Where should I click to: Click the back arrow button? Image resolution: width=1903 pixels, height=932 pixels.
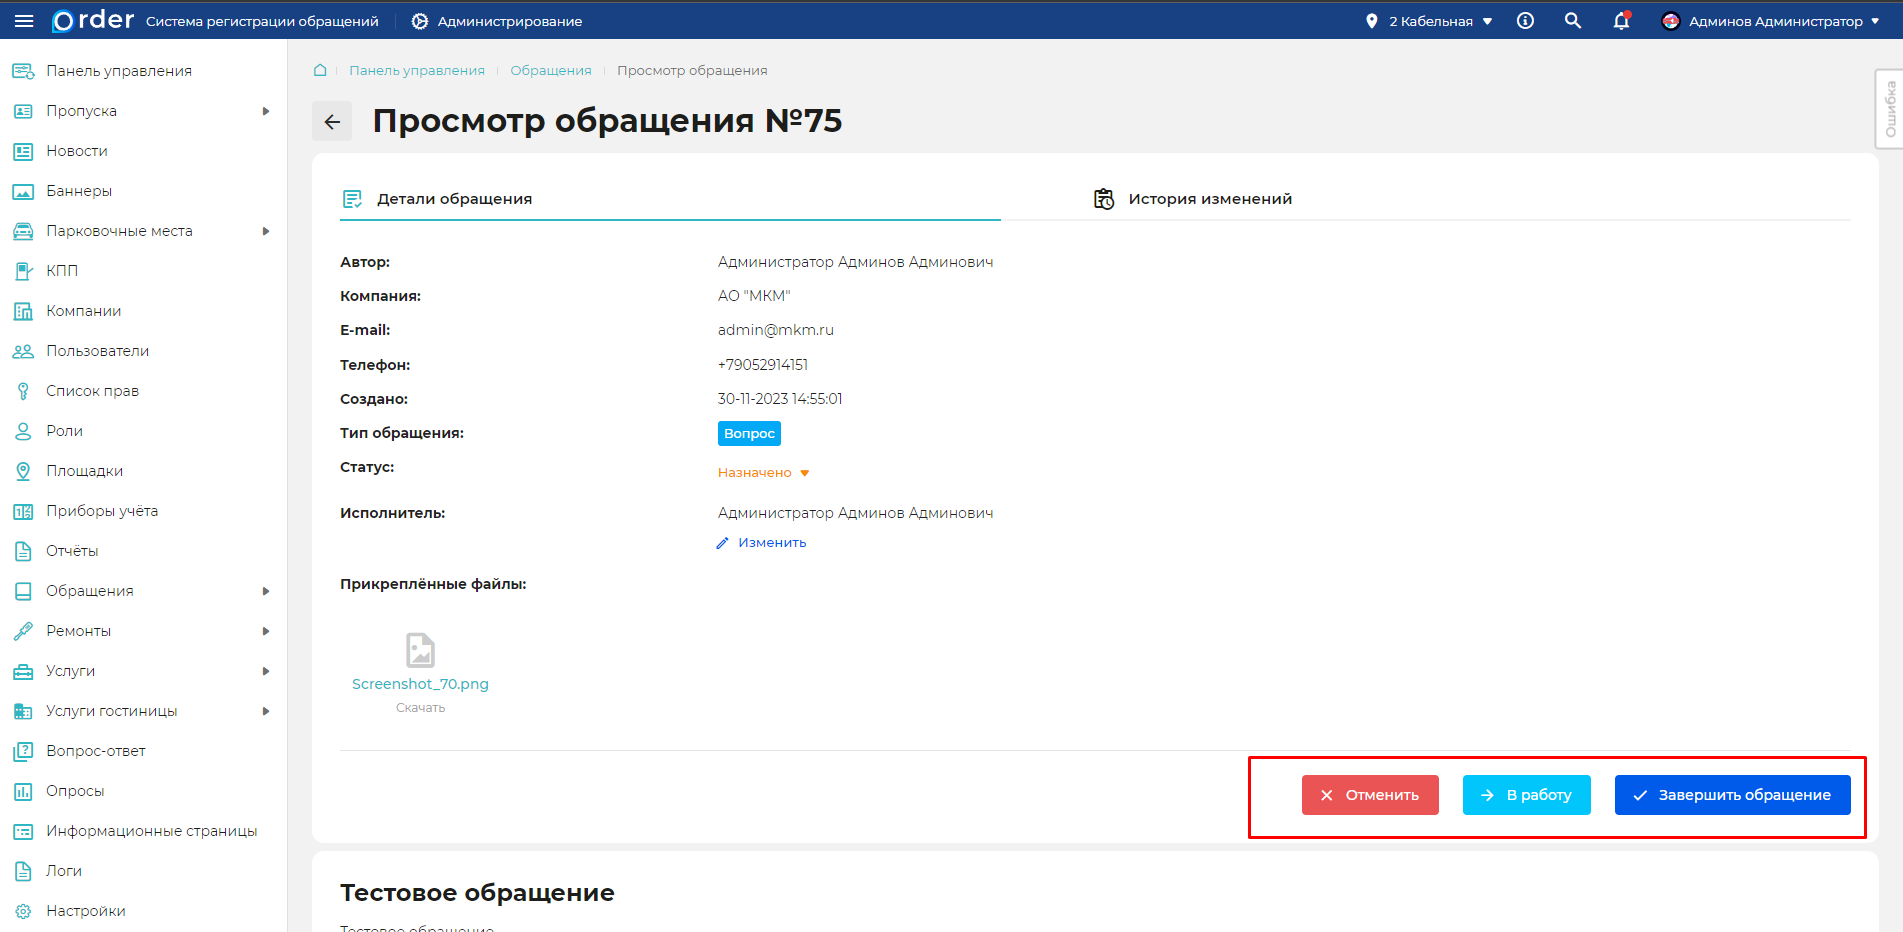point(332,122)
